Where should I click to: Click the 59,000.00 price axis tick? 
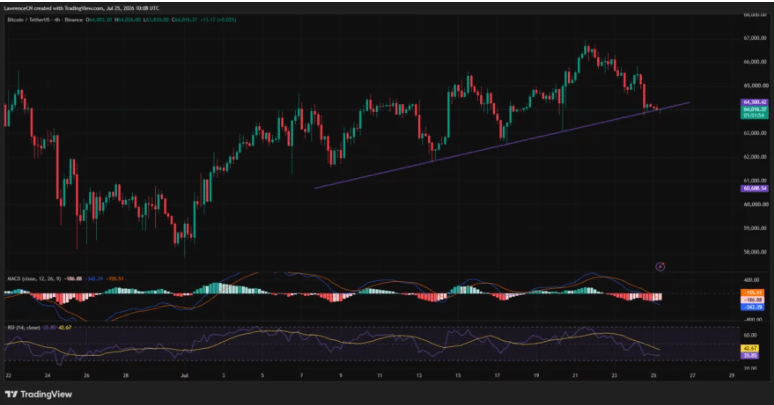click(755, 228)
